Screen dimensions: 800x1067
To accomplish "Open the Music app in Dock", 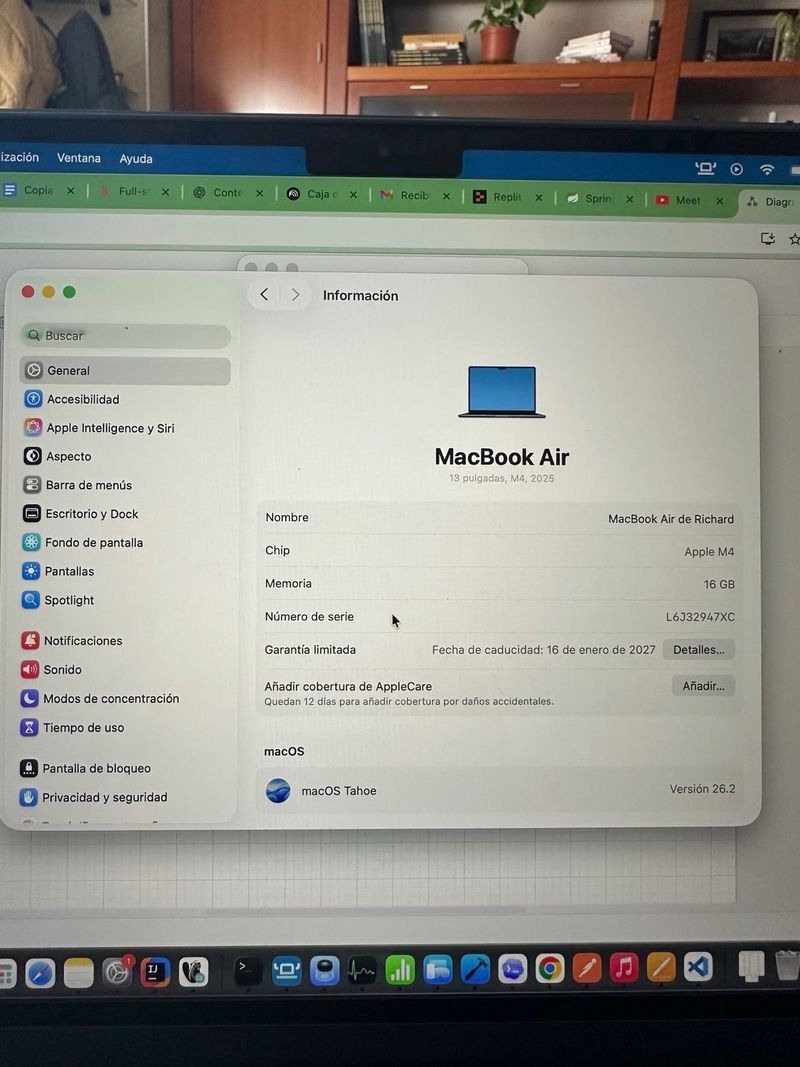I will (x=624, y=968).
